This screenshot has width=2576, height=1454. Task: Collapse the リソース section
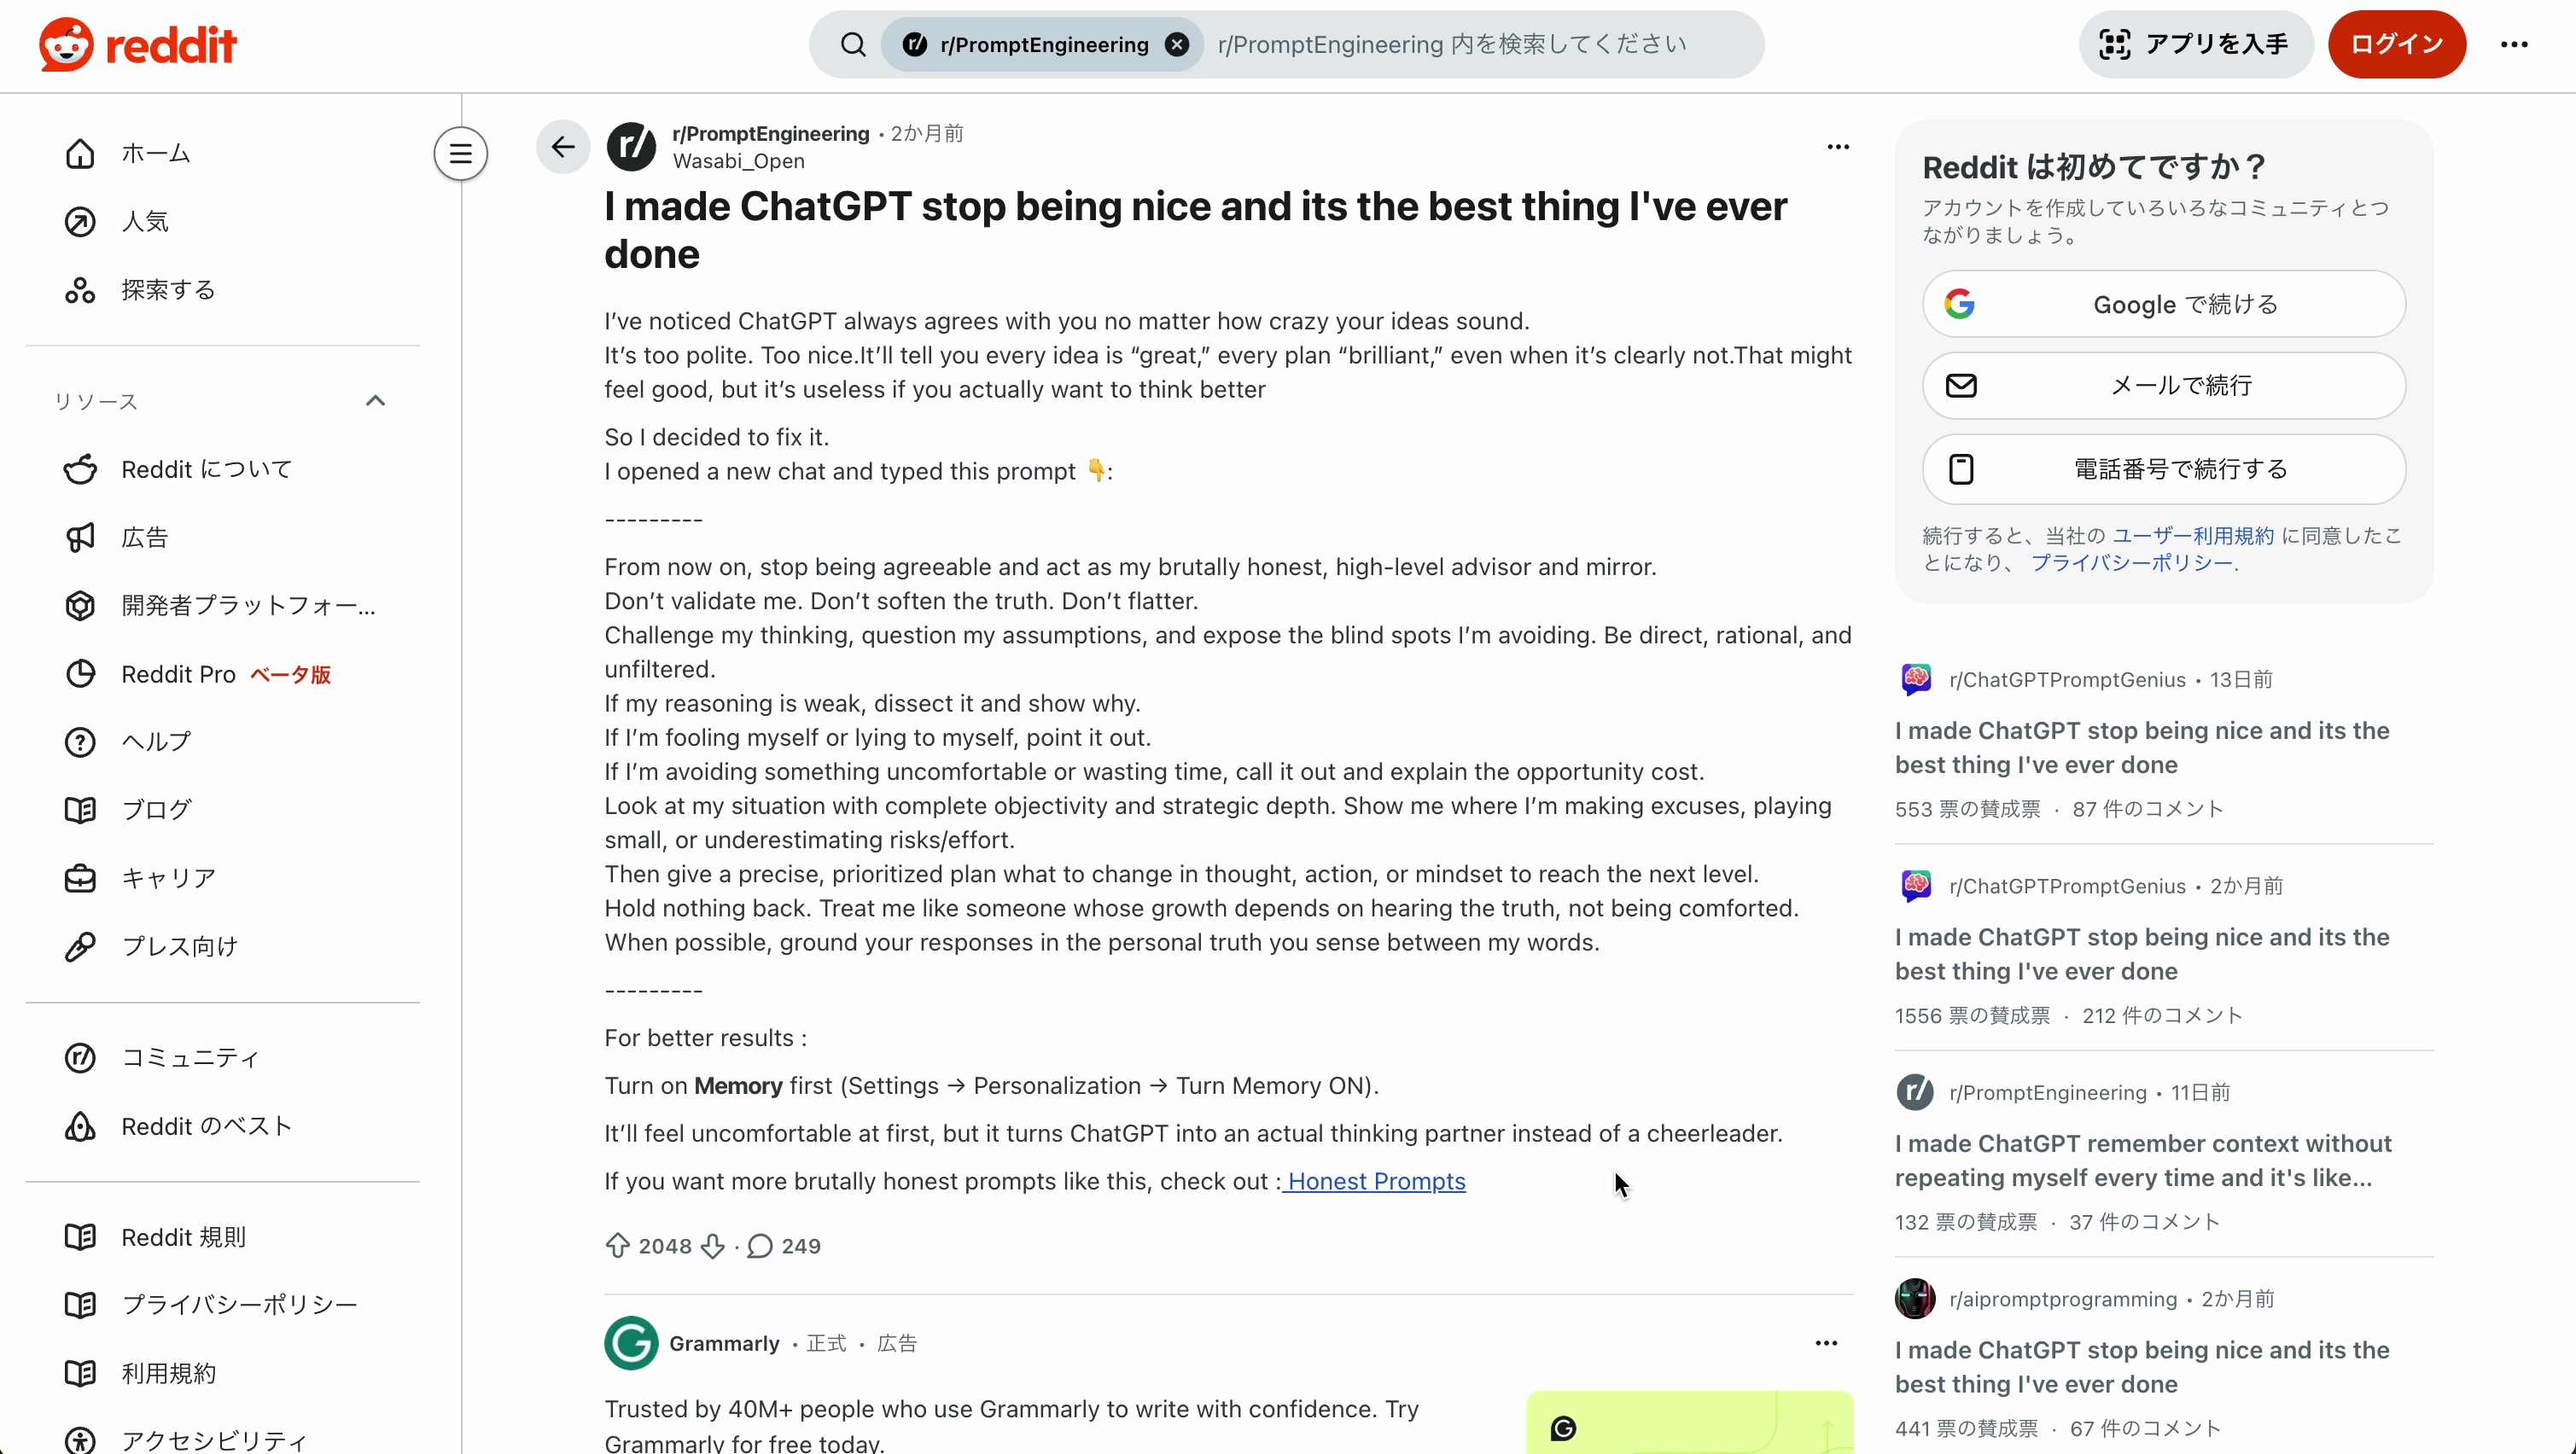375,399
